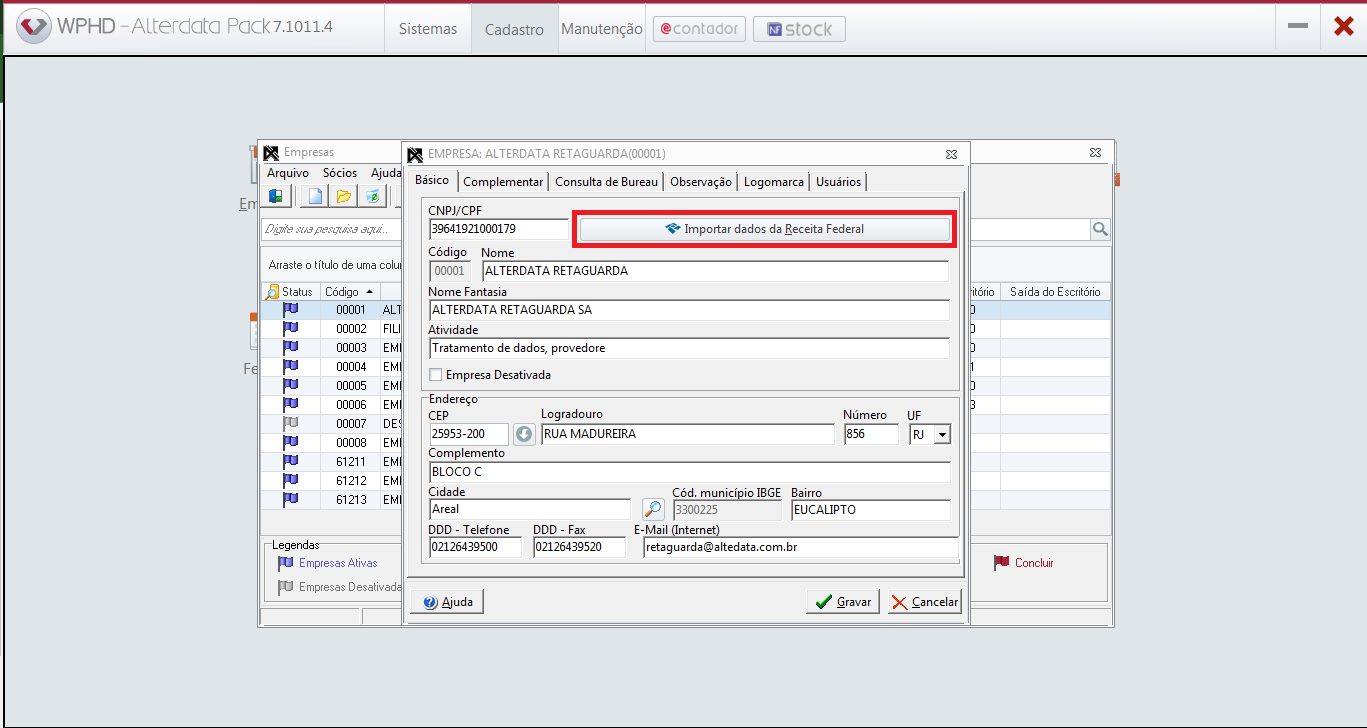Click the EMPRESA dialog title icon
This screenshot has width=1367, height=728.
click(x=415, y=154)
